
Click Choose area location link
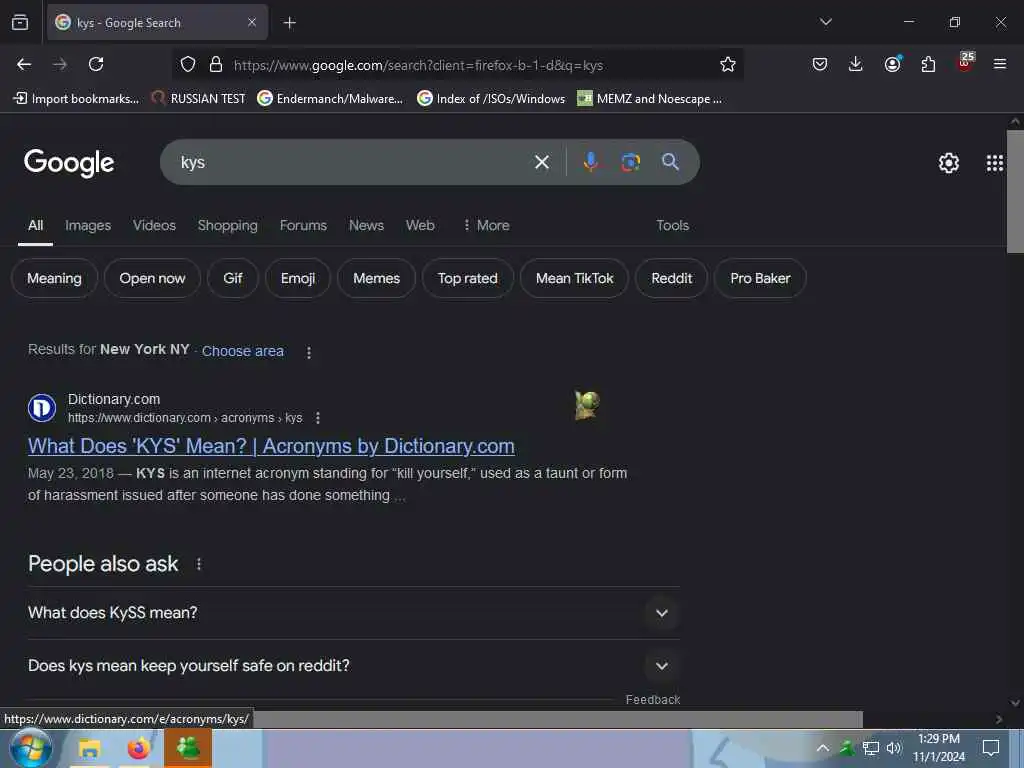pyautogui.click(x=243, y=351)
